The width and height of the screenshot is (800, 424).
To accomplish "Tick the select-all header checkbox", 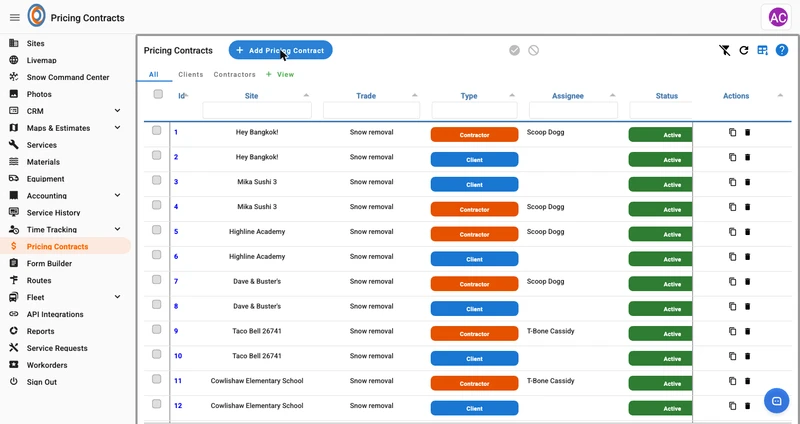I will tap(158, 94).
